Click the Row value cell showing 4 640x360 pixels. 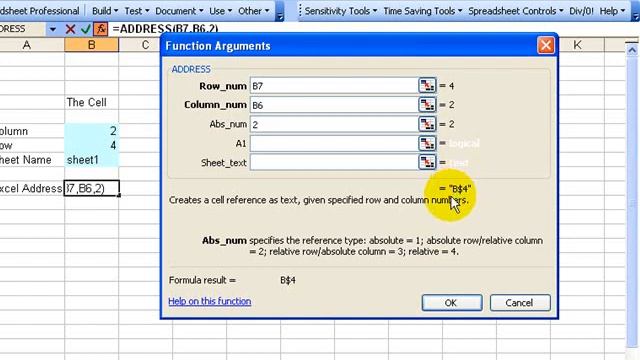91,145
